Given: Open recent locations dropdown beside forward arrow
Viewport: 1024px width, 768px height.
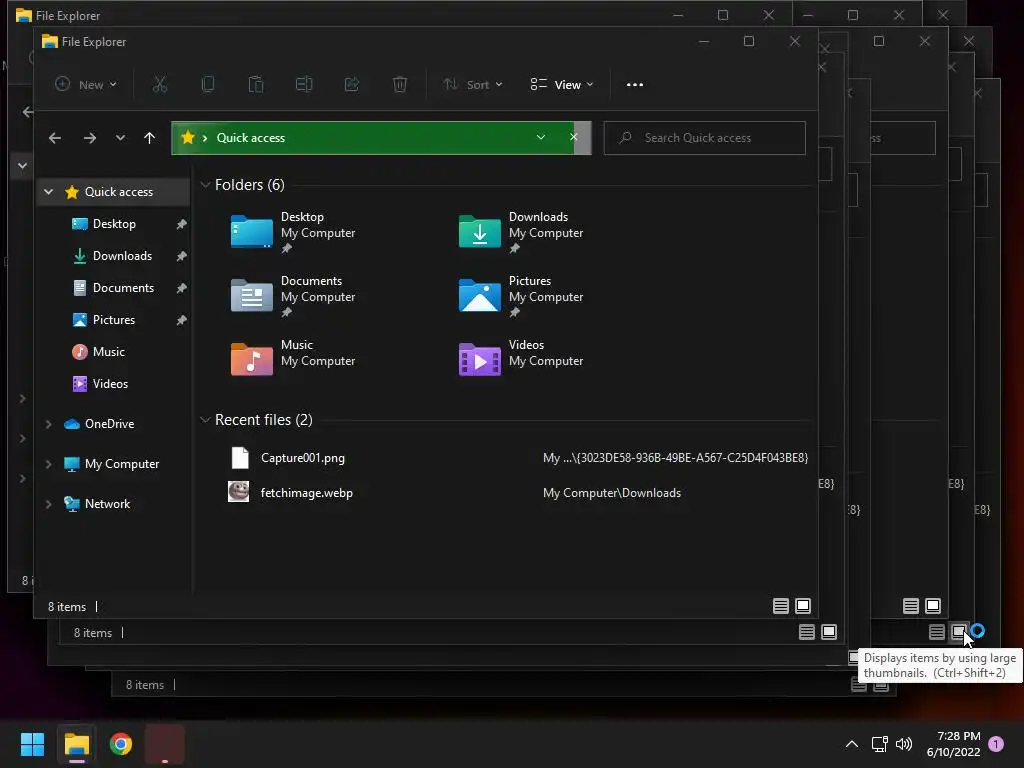Looking at the screenshot, I should (120, 138).
